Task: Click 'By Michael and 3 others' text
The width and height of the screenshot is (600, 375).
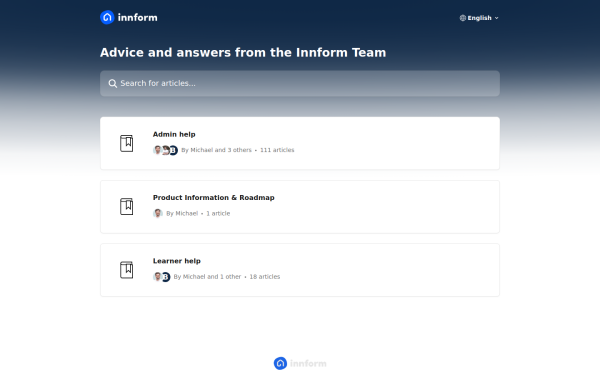Action: tap(216, 150)
